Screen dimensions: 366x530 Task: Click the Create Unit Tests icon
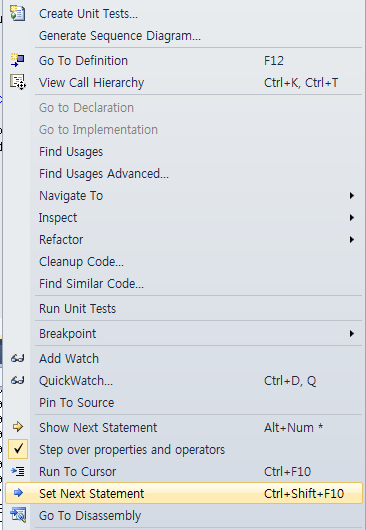(18, 14)
